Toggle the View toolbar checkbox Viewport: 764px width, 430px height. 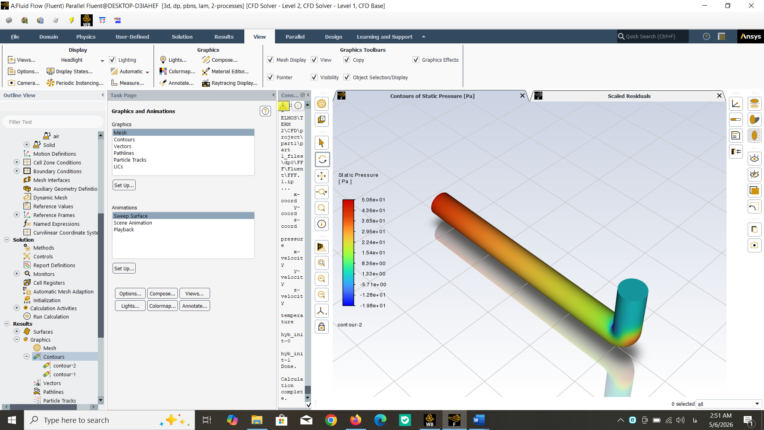pyautogui.click(x=314, y=60)
